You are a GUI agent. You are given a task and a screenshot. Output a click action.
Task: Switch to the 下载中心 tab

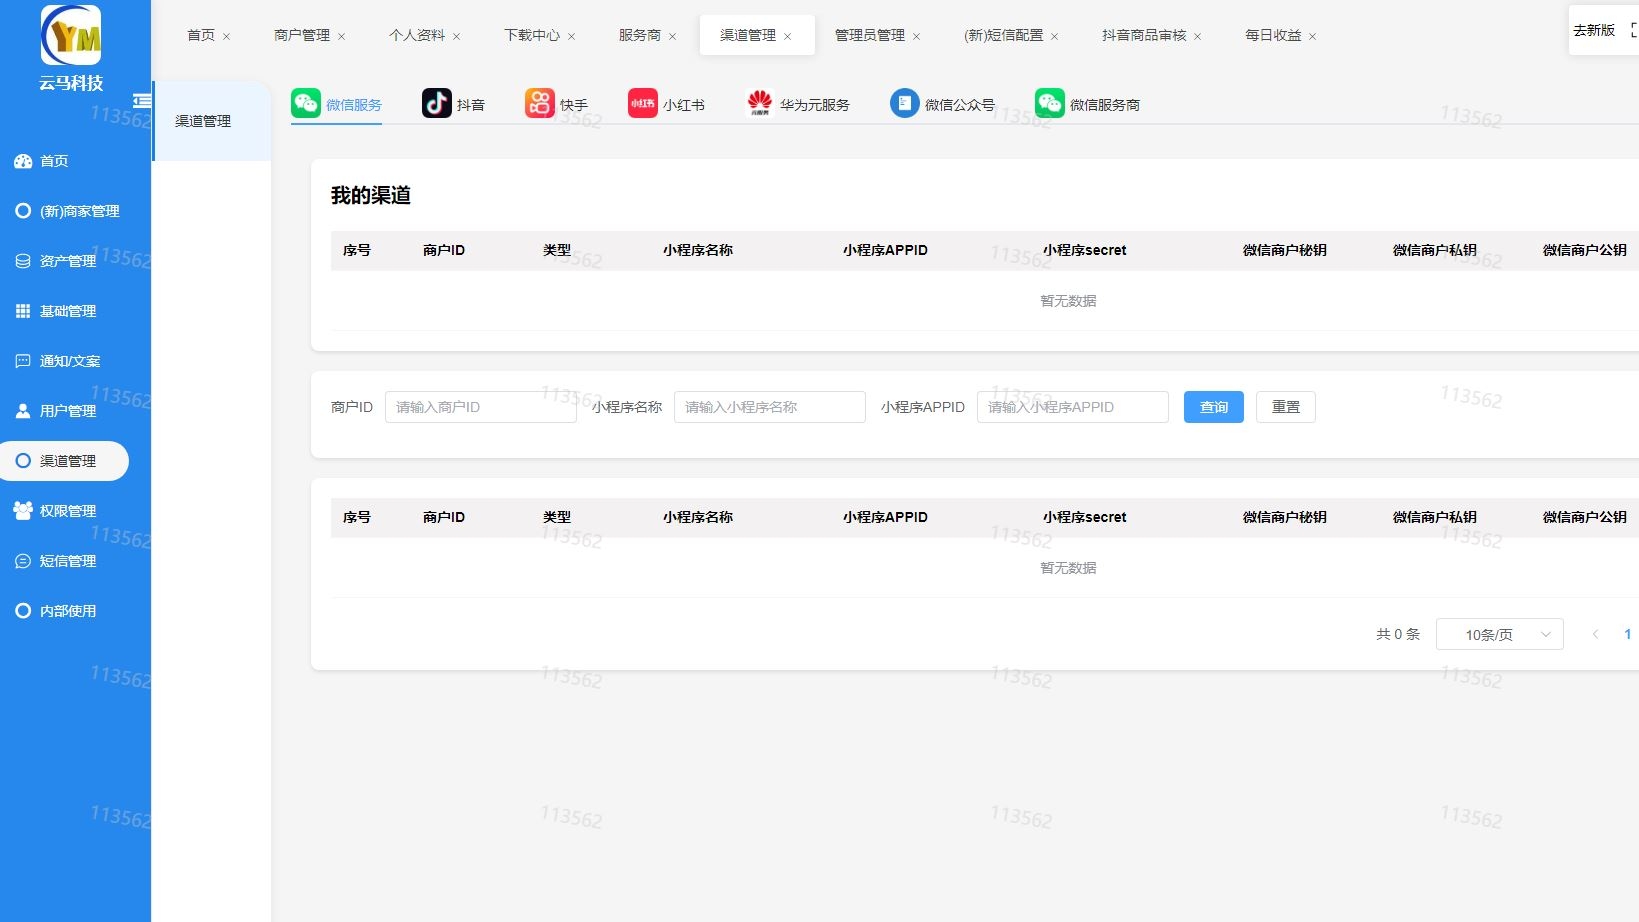coord(532,35)
